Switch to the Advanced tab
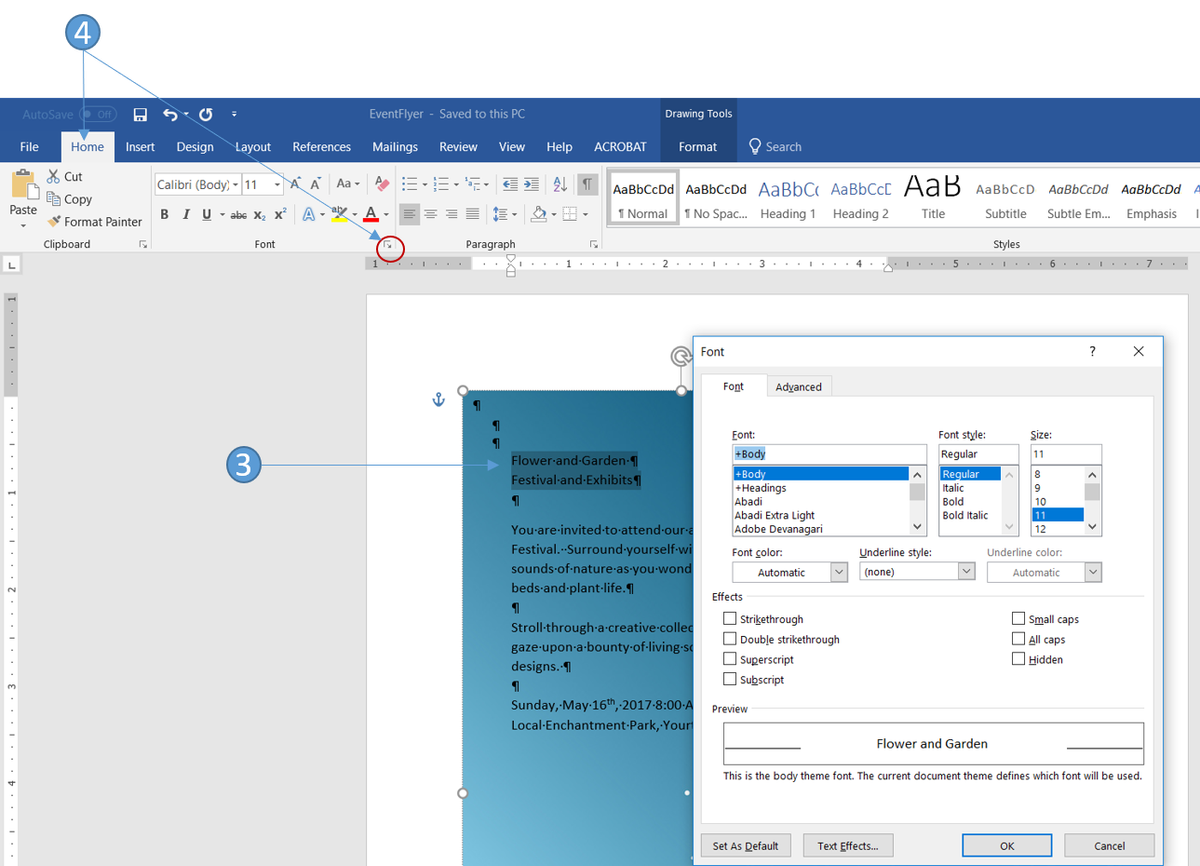 click(799, 387)
